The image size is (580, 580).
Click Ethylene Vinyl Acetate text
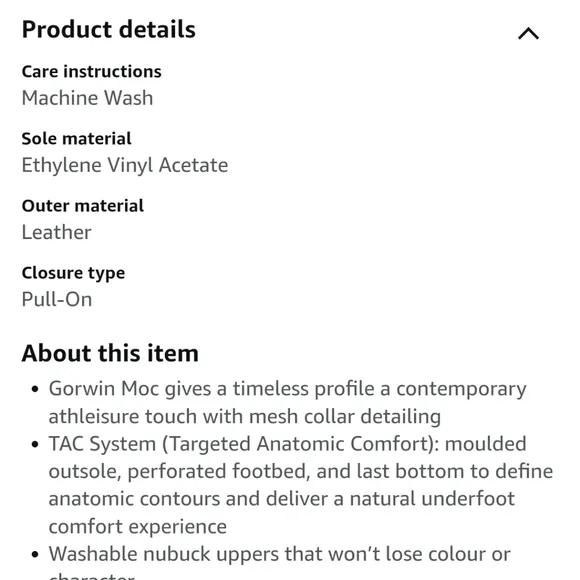pyautogui.click(x=125, y=165)
